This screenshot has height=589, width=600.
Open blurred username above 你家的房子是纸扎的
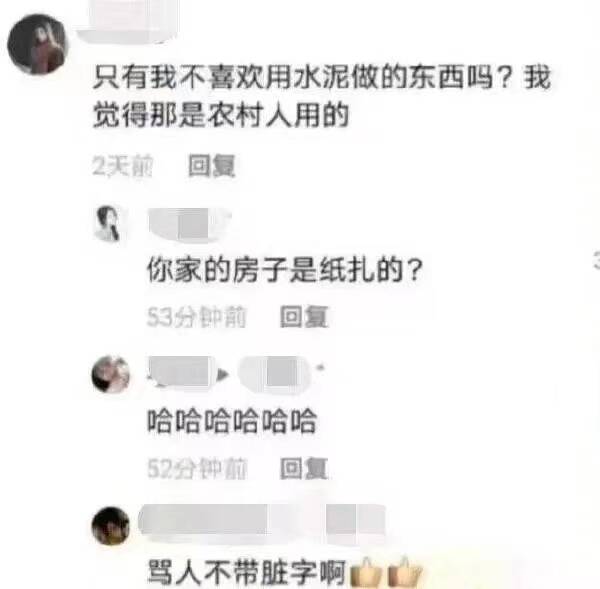point(189,224)
